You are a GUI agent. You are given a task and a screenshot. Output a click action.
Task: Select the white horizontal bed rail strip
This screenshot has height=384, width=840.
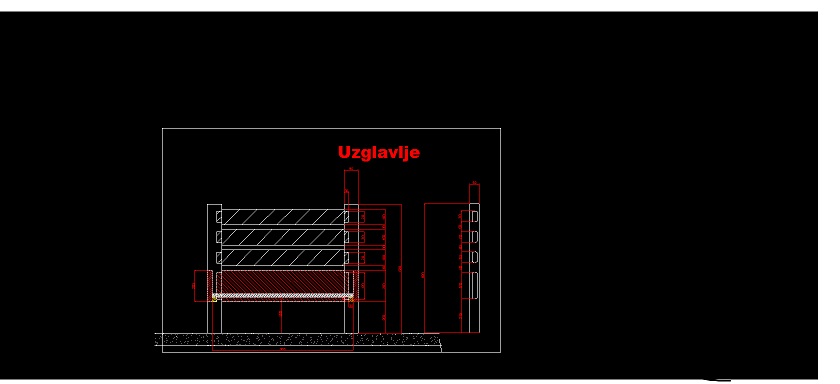point(283,296)
